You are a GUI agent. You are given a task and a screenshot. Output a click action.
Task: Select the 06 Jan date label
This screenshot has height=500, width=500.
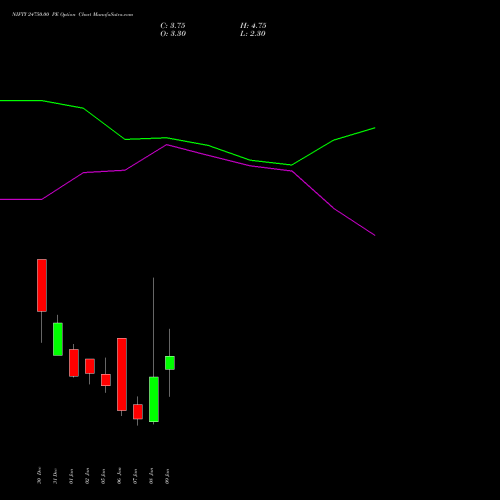point(119,476)
